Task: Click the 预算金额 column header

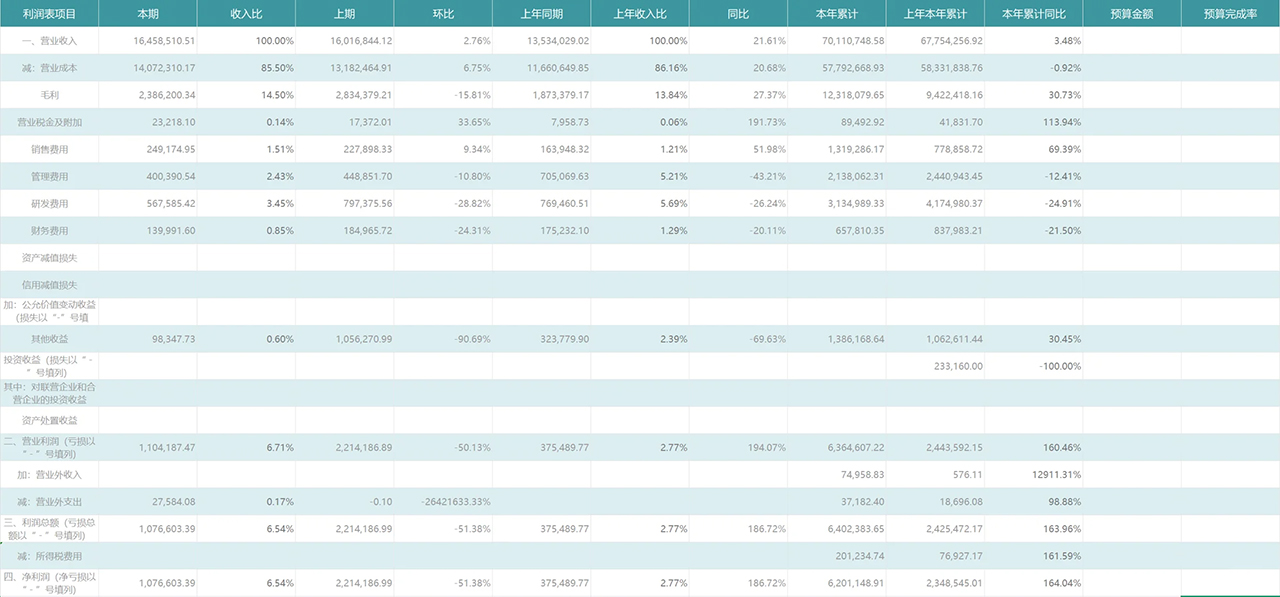Action: [1131, 15]
